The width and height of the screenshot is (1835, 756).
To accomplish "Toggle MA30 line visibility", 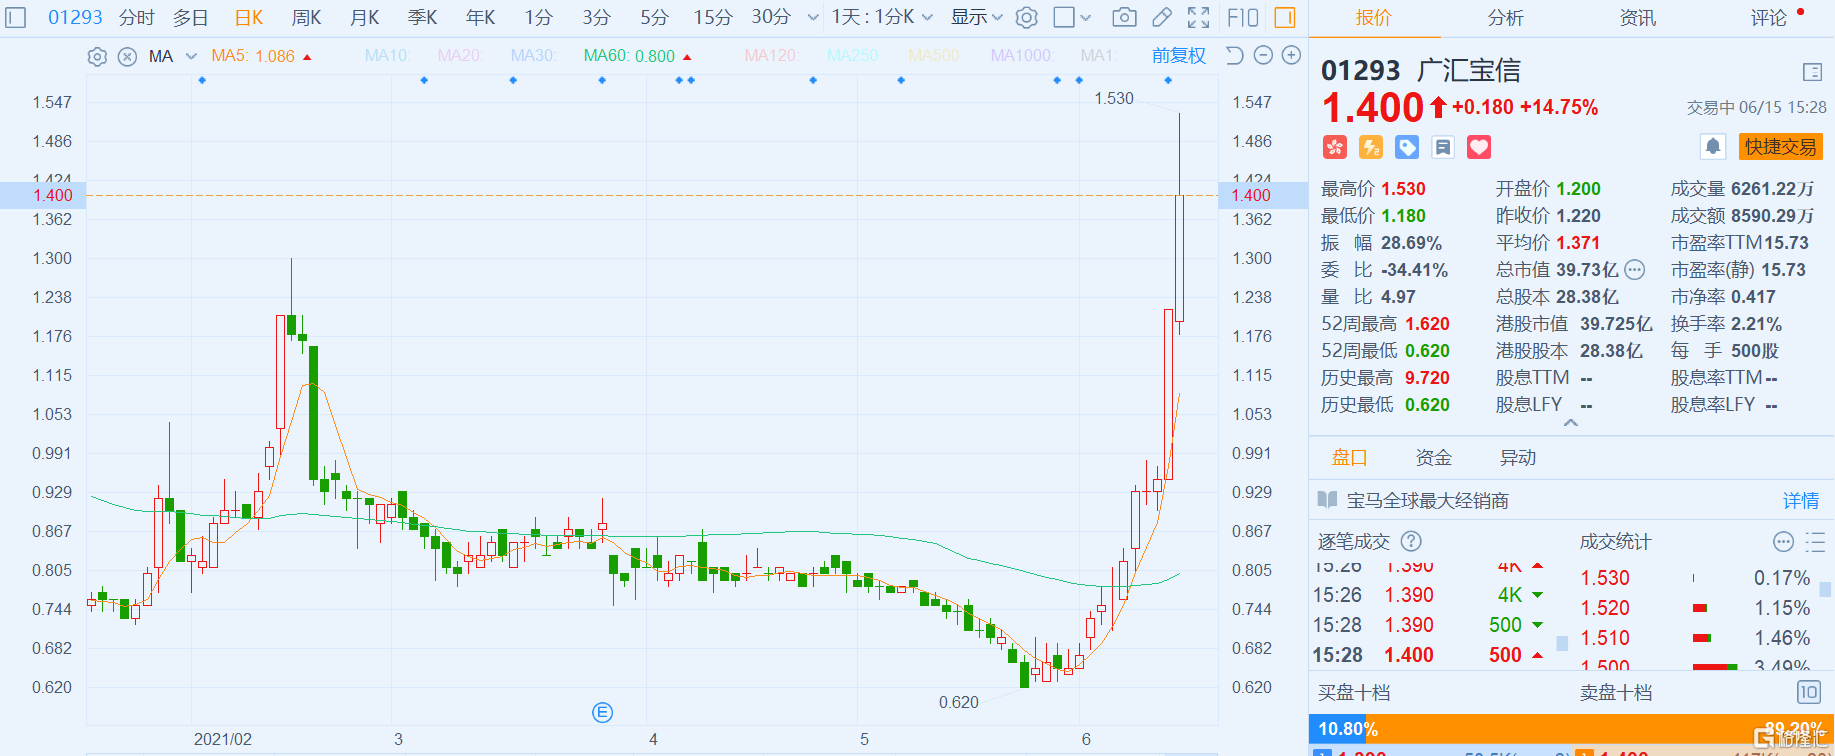I will point(533,56).
